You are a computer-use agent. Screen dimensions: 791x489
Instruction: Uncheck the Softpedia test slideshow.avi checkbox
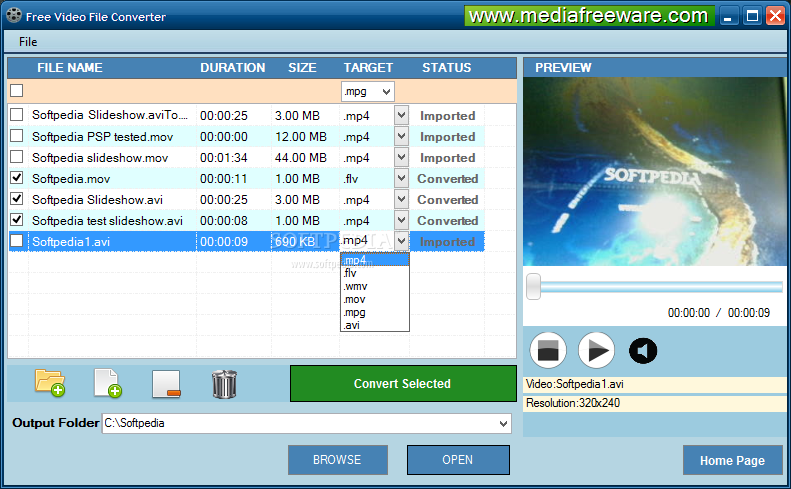coord(17,220)
